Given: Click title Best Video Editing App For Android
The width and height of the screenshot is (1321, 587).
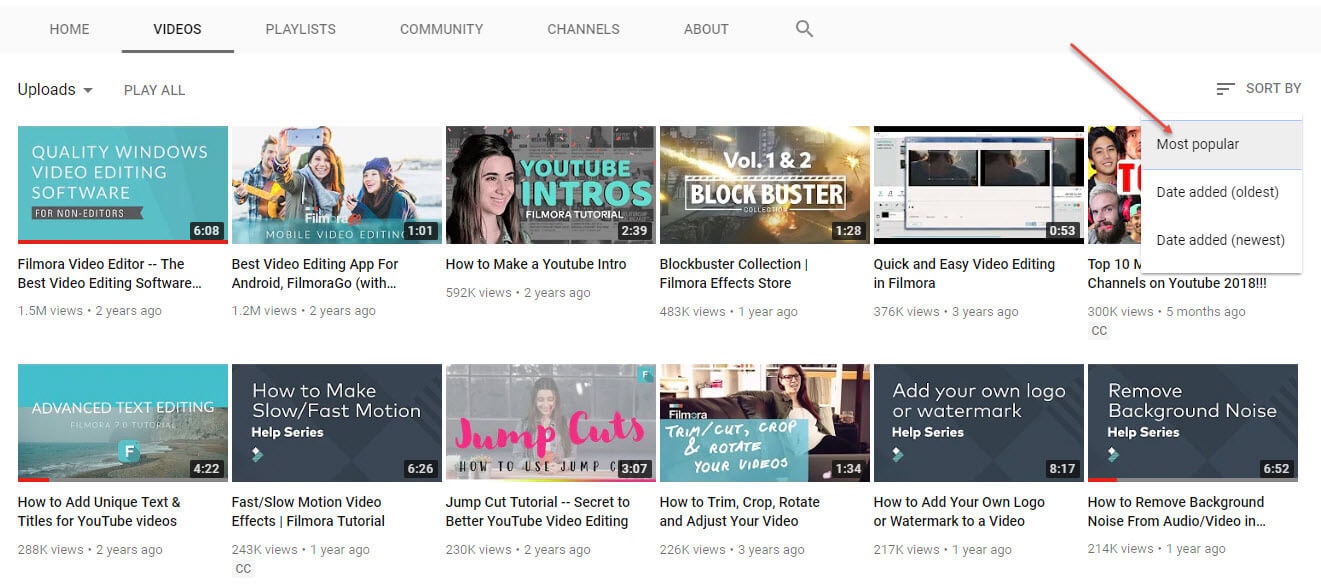Looking at the screenshot, I should point(315,274).
